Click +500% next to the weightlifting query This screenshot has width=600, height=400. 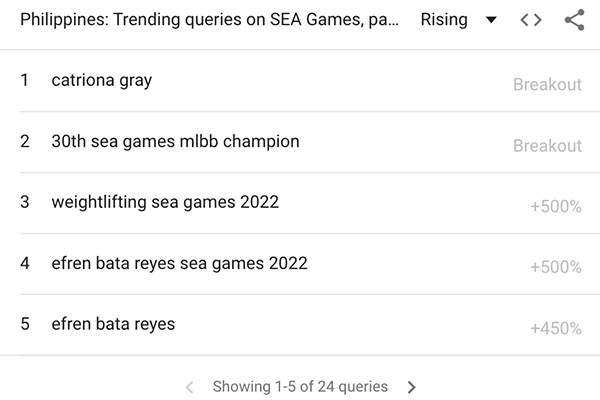[x=555, y=207]
